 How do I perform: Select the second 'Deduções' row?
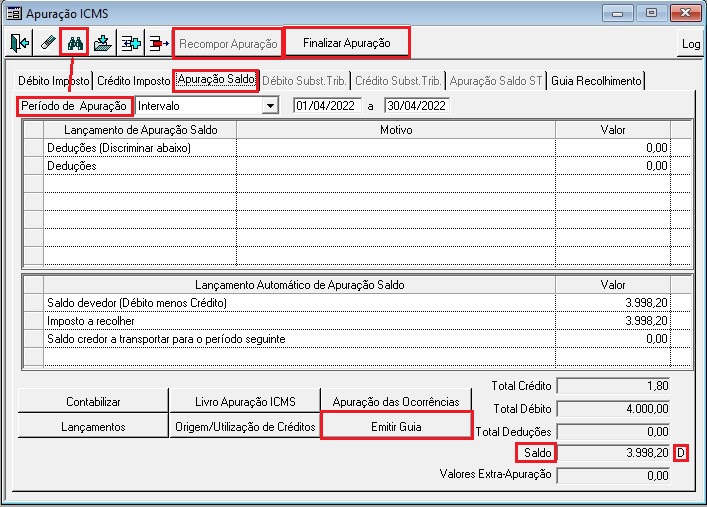point(357,166)
